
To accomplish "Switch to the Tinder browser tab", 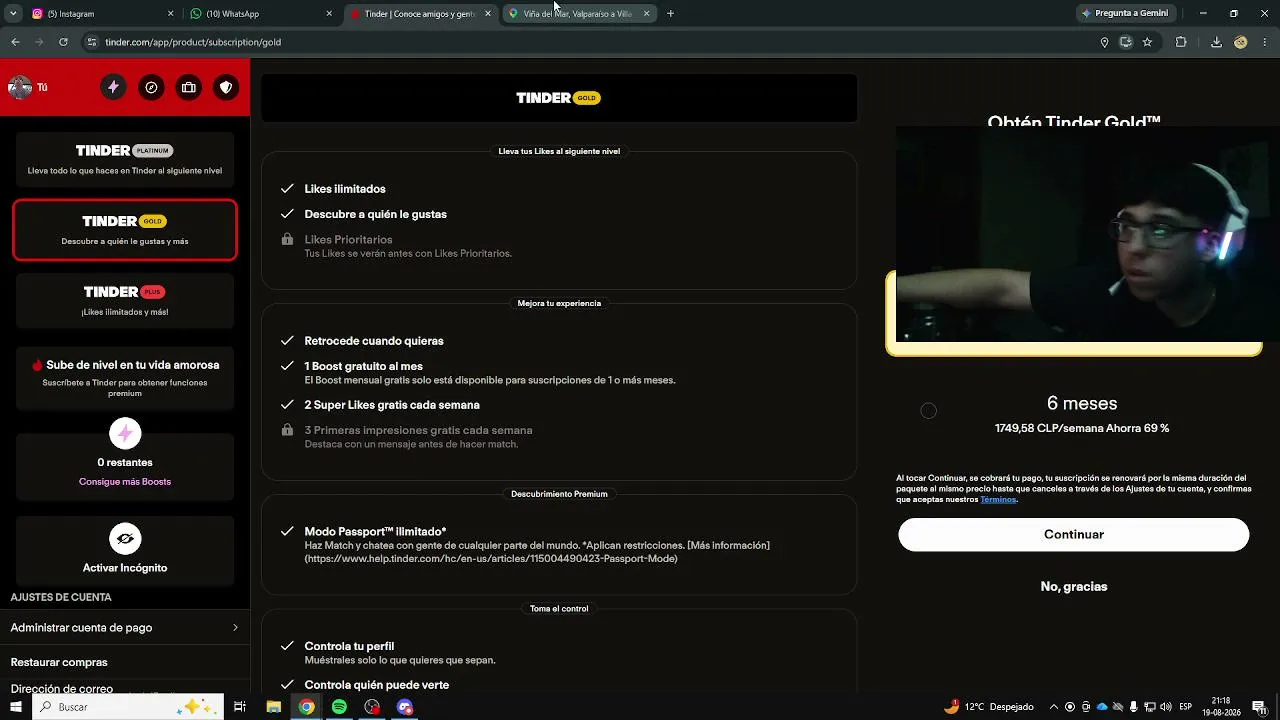I will (x=420, y=14).
